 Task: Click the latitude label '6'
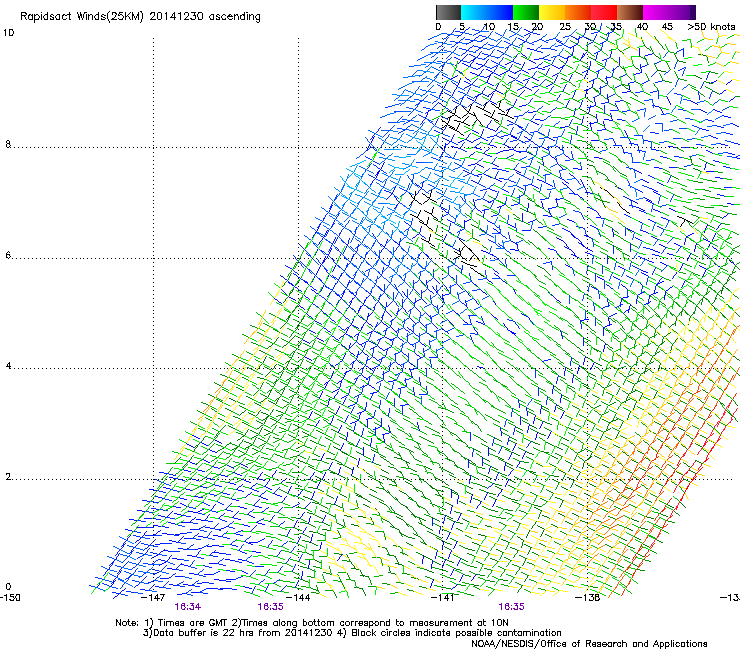pyautogui.click(x=8, y=255)
